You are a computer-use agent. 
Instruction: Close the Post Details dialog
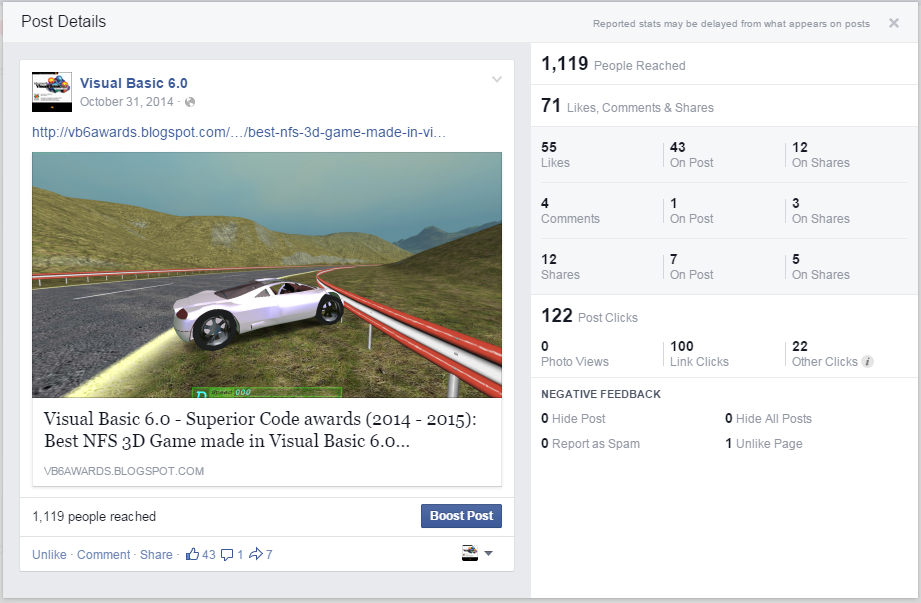[x=893, y=23]
